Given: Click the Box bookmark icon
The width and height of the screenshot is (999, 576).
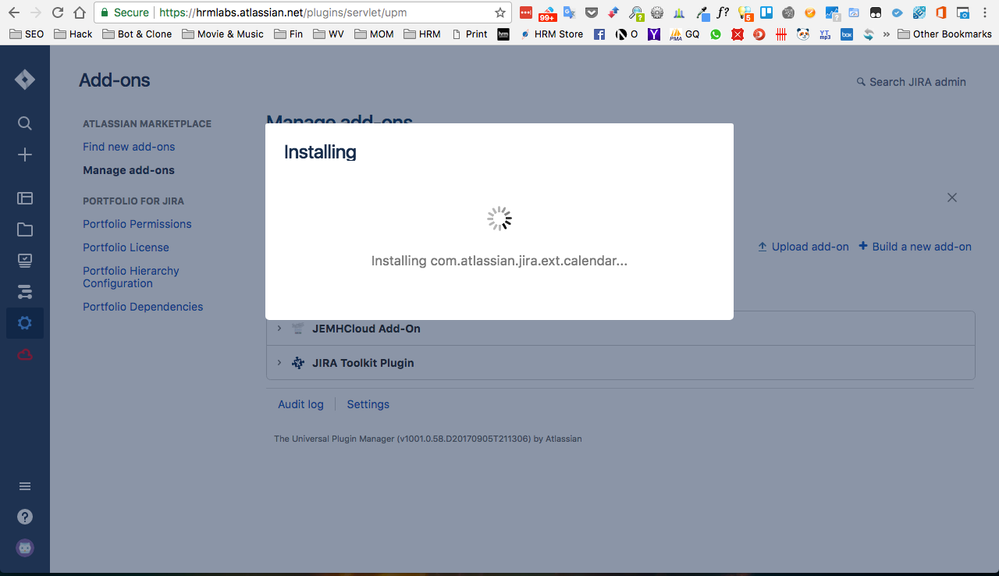Looking at the screenshot, I should (846, 34).
